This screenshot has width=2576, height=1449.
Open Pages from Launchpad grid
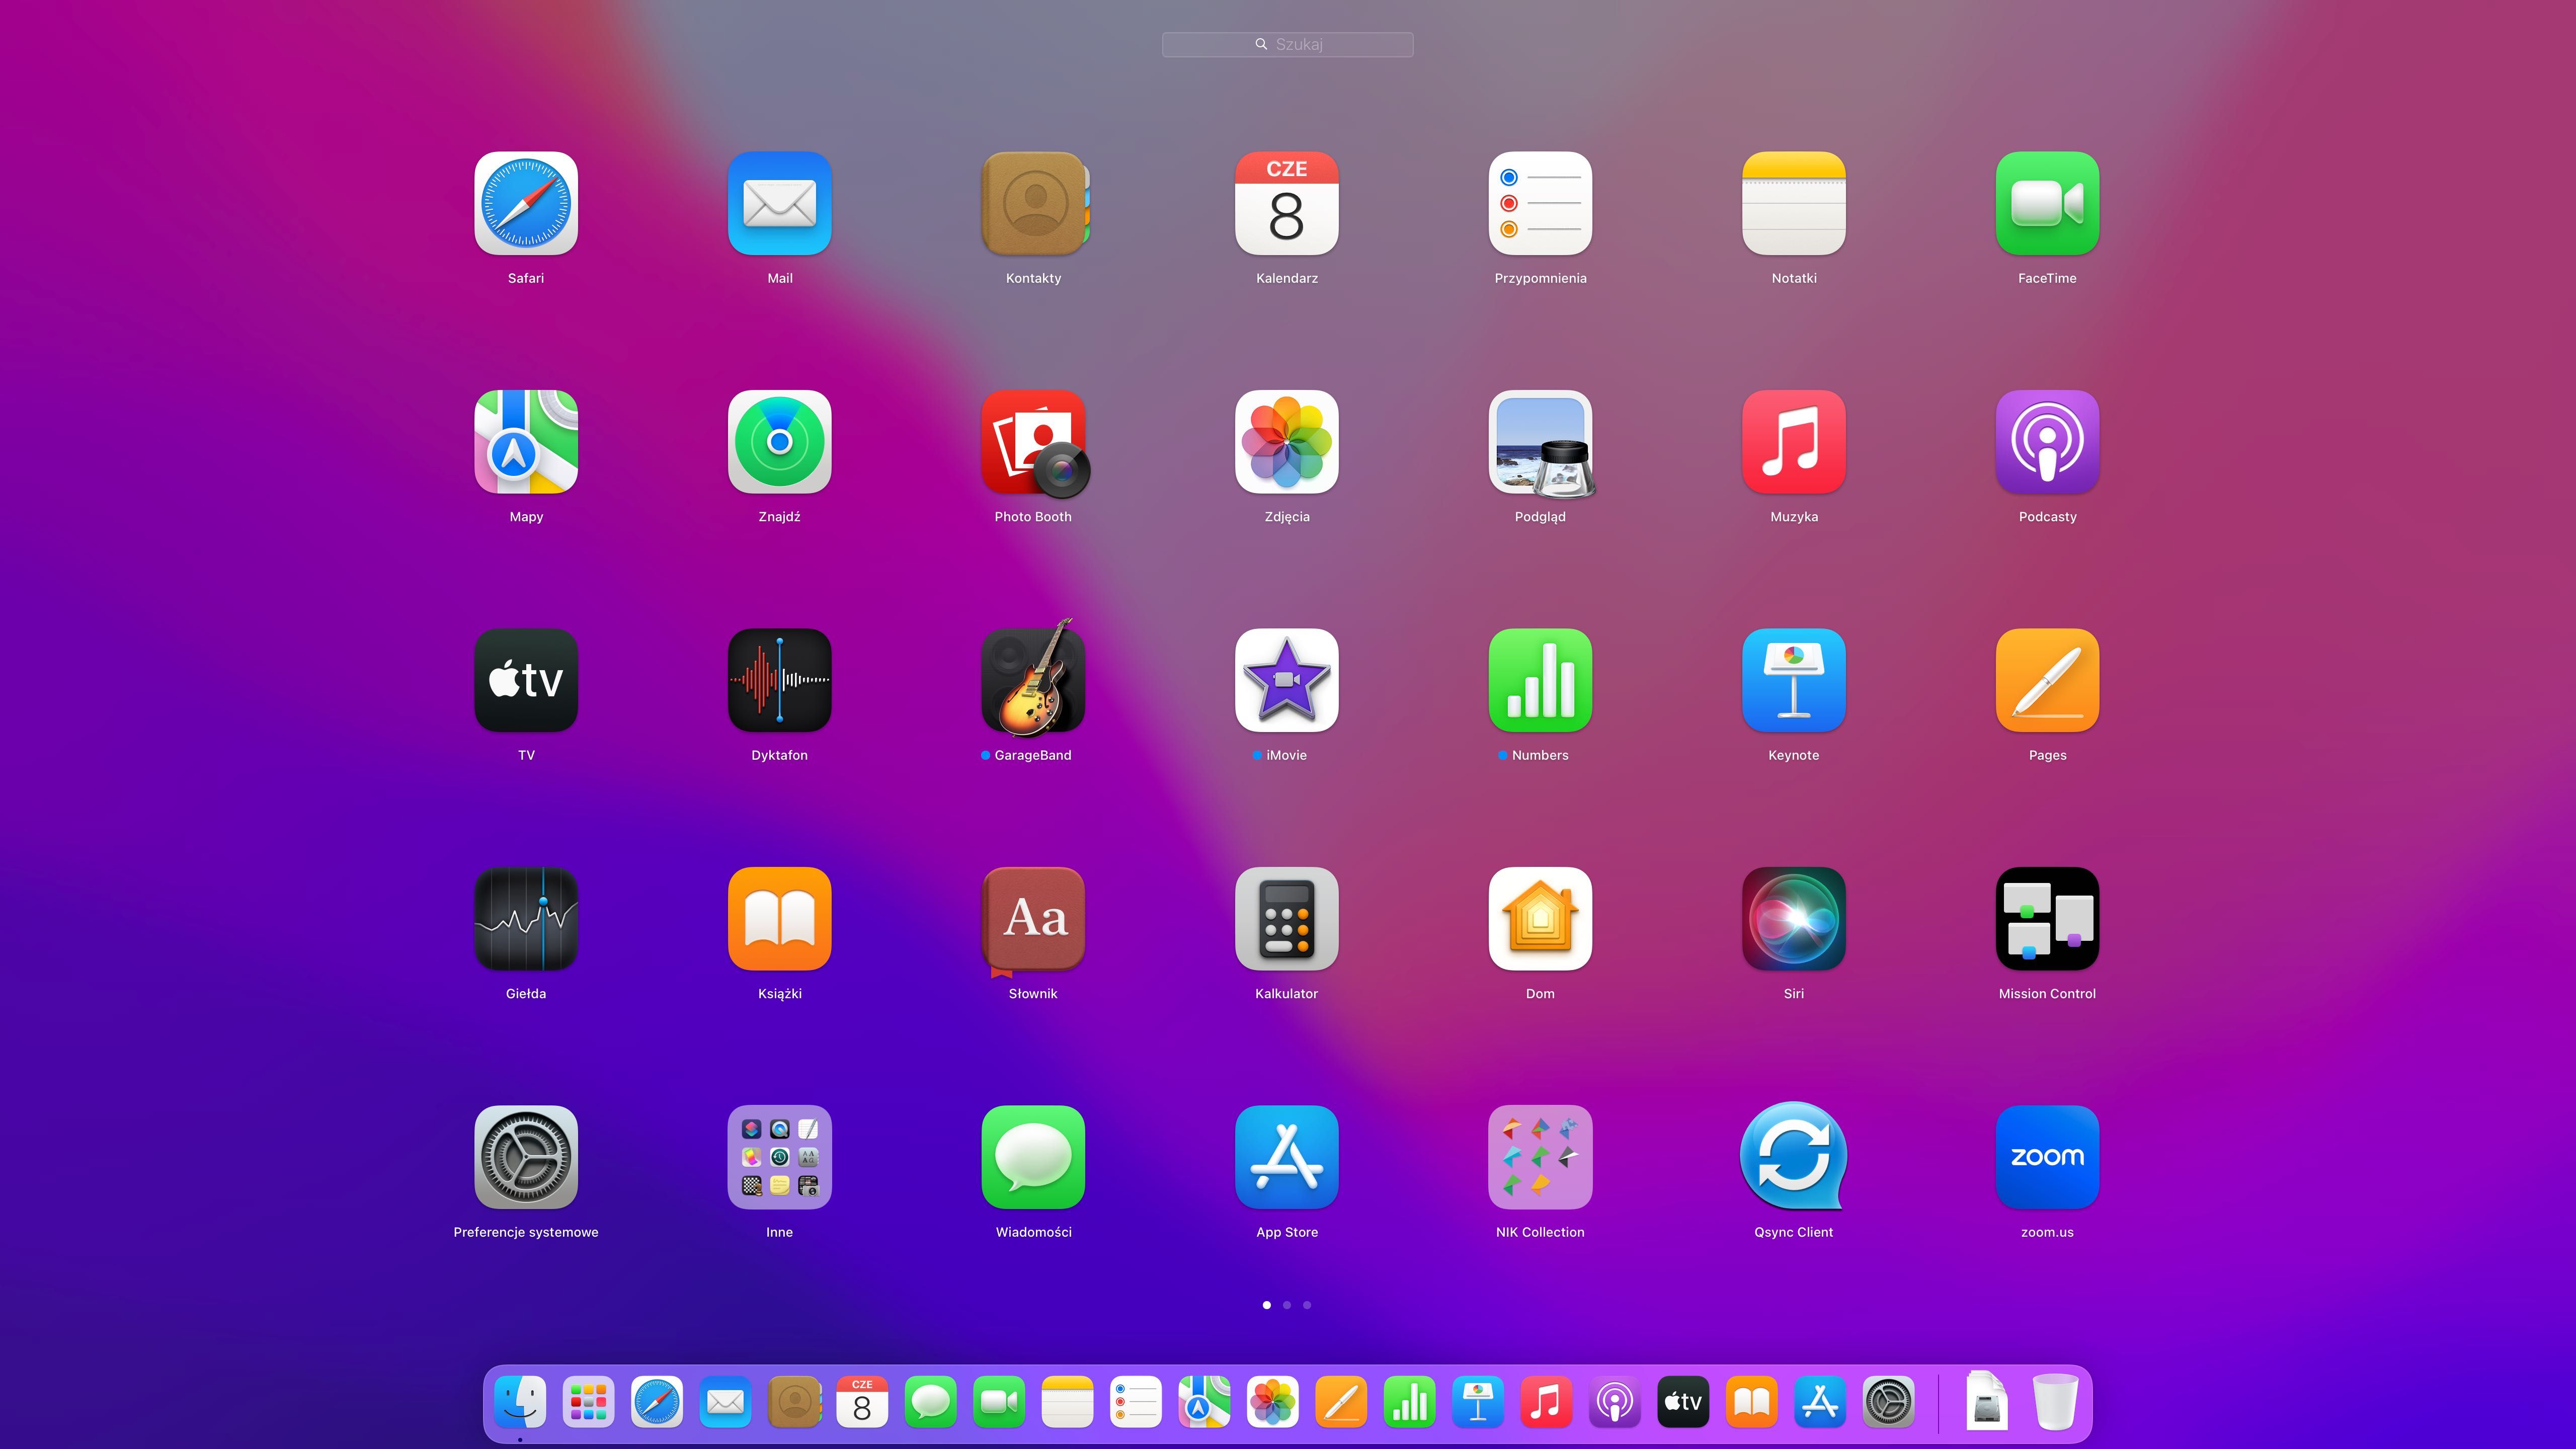point(2048,680)
